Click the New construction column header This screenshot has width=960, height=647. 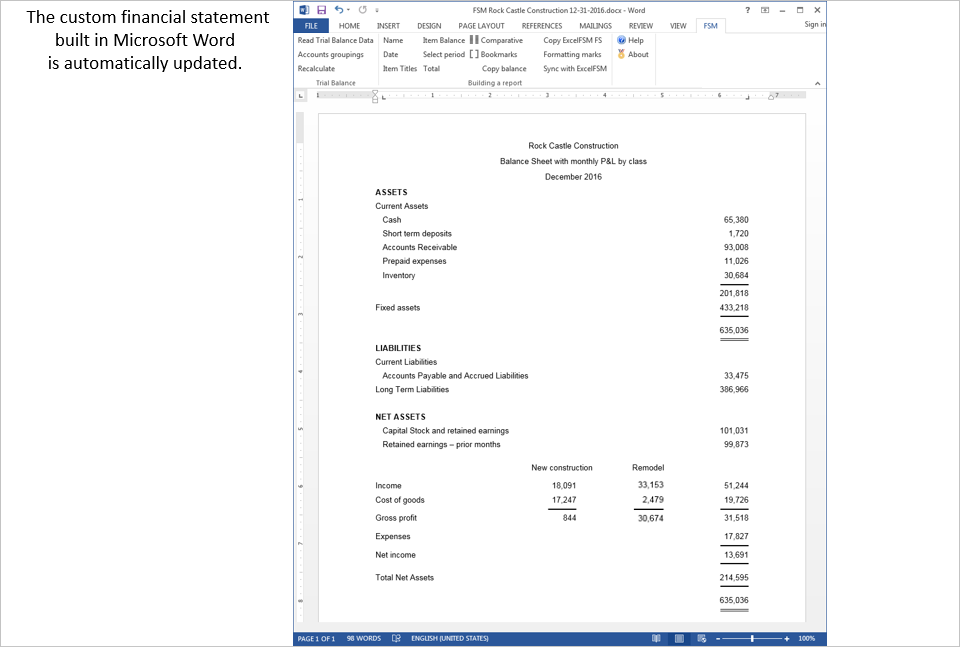point(561,468)
